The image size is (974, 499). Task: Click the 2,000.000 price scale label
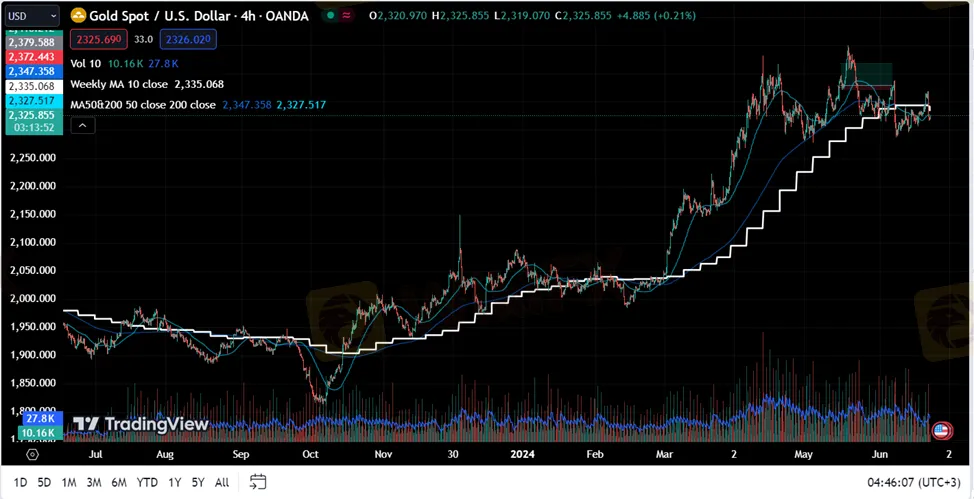tap(34, 299)
